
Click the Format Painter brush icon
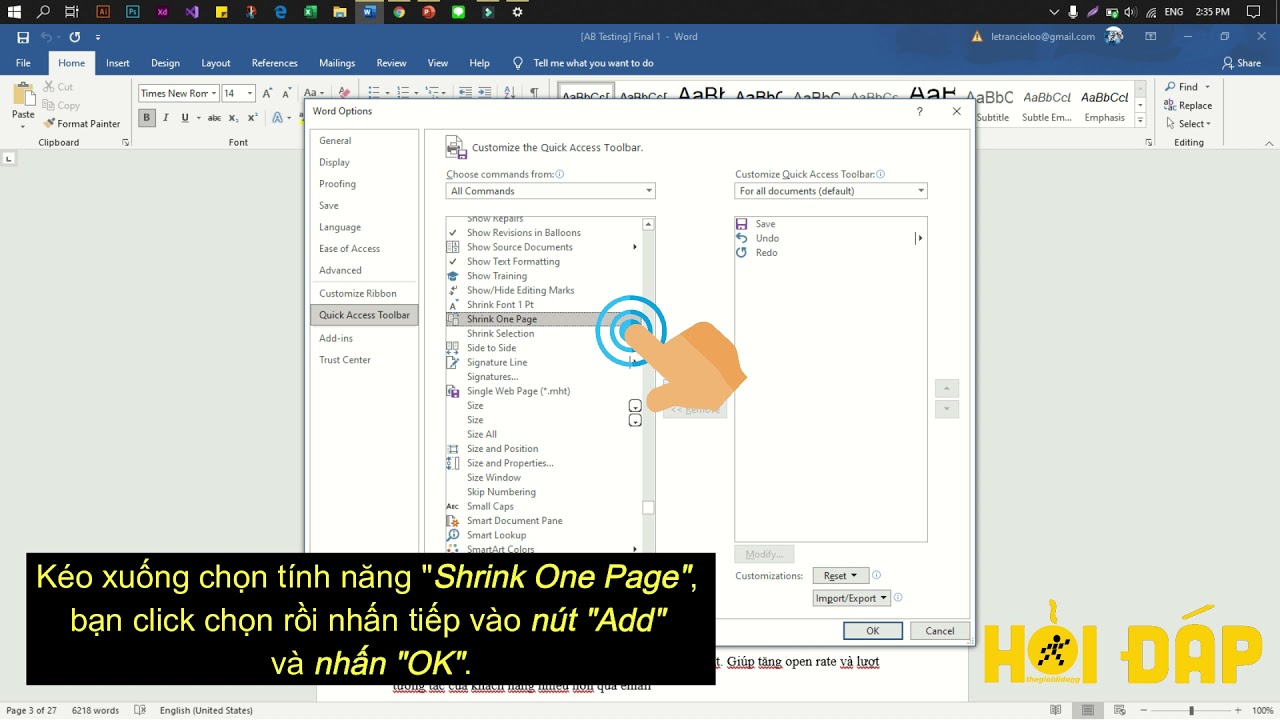click(49, 124)
